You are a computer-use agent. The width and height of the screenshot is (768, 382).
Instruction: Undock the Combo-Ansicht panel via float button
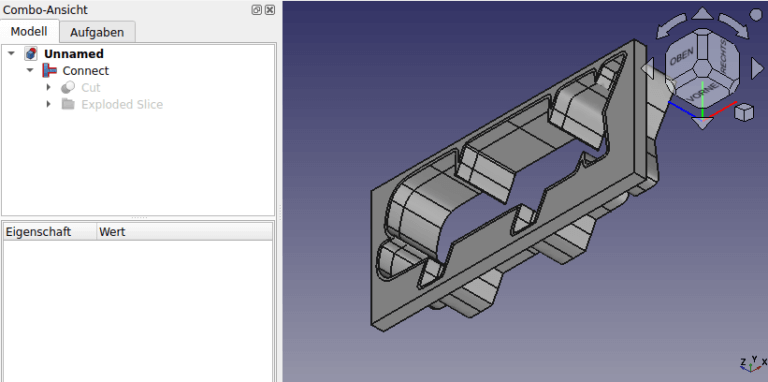[x=256, y=10]
